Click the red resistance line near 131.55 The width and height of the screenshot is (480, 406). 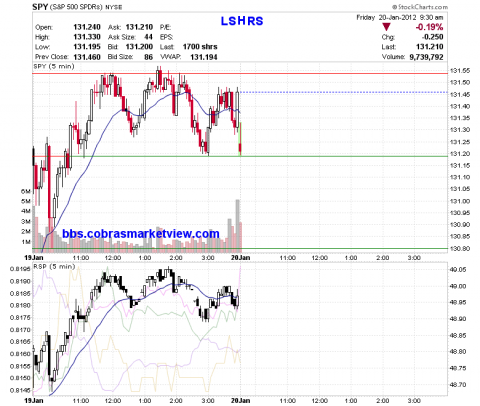[240, 73]
